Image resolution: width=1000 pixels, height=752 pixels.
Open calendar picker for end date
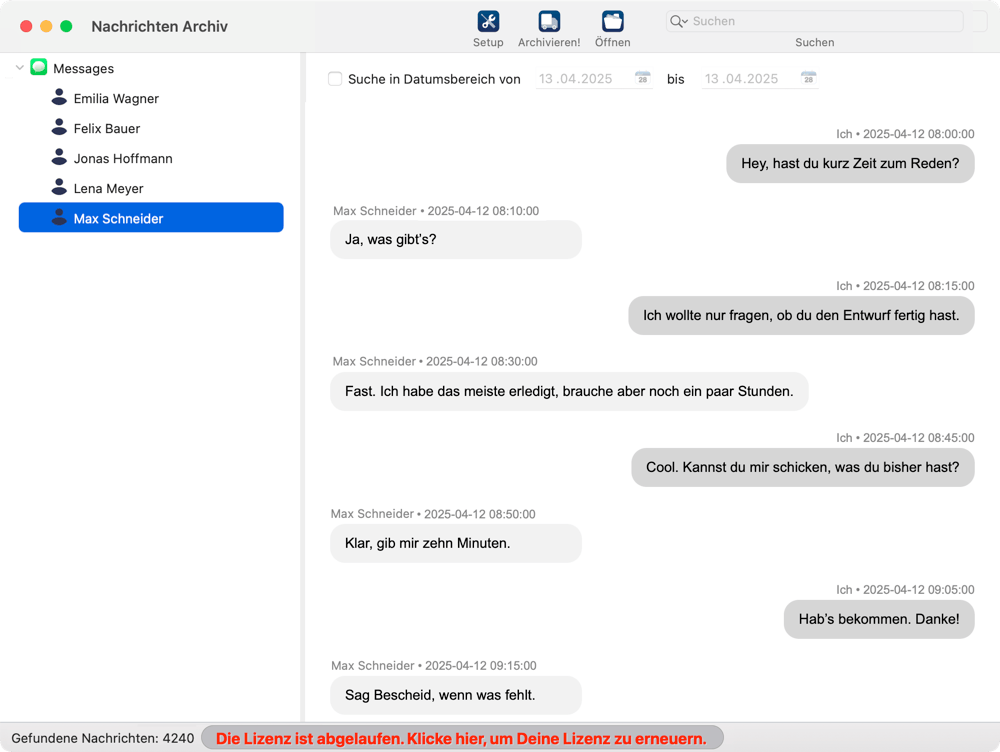[x=808, y=78]
